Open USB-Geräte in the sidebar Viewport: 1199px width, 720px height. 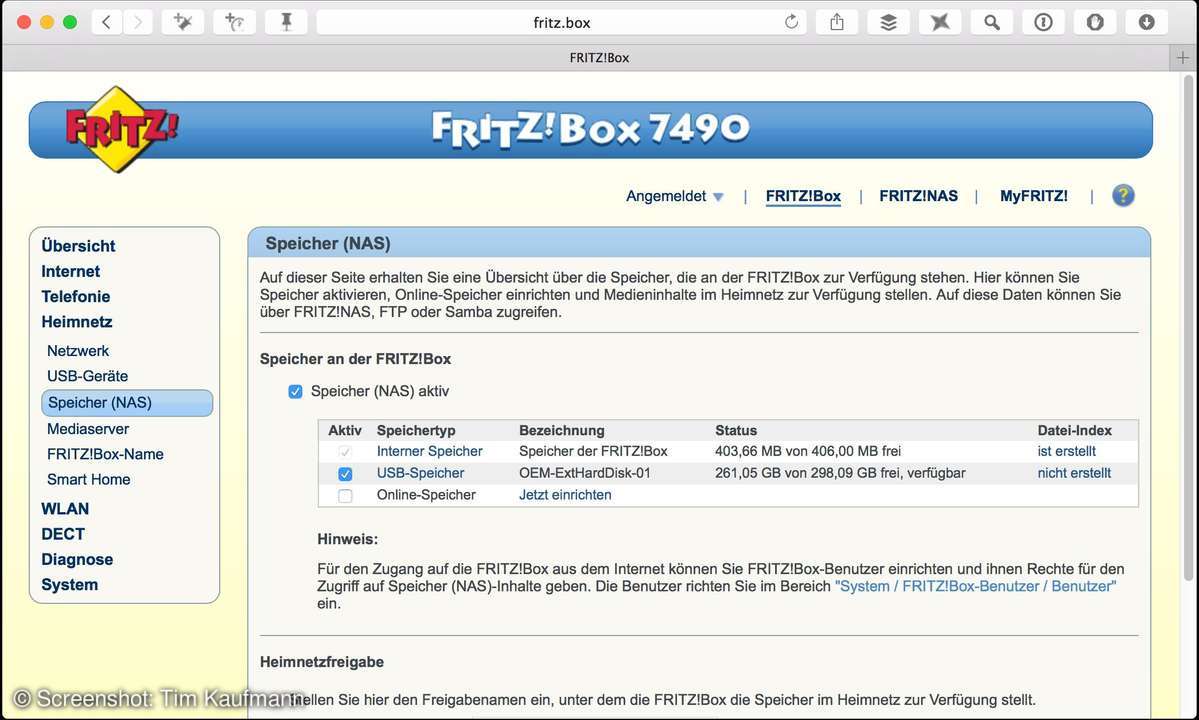87,376
